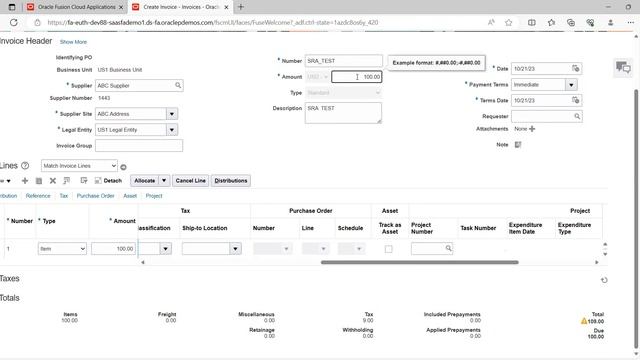
Task: Open a new browser tab
Action: point(241,7)
